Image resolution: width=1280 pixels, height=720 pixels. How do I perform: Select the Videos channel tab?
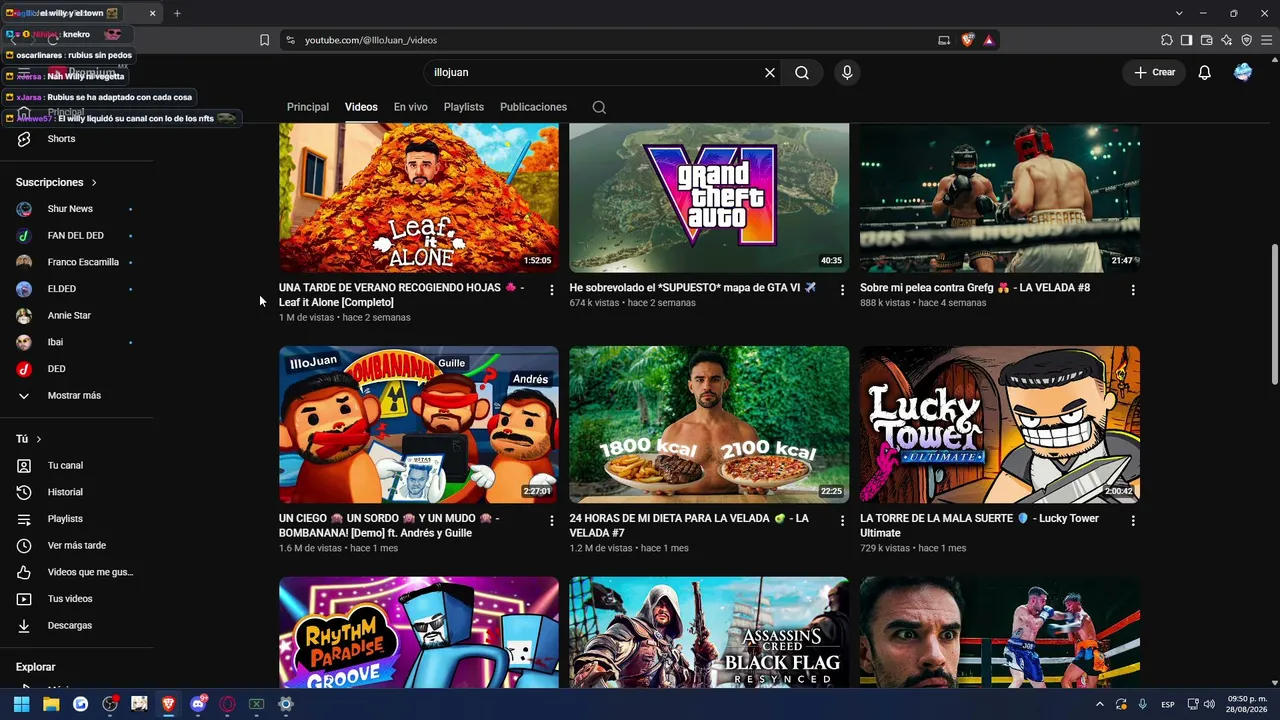(361, 107)
